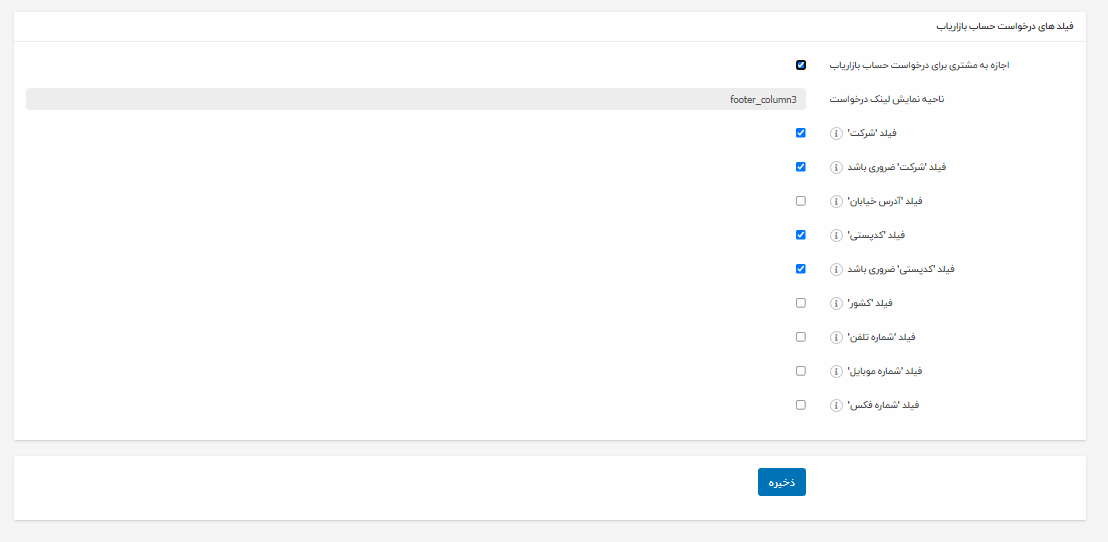
Task: Show info icon for 'شماره فکس' field
Action: 837,405
